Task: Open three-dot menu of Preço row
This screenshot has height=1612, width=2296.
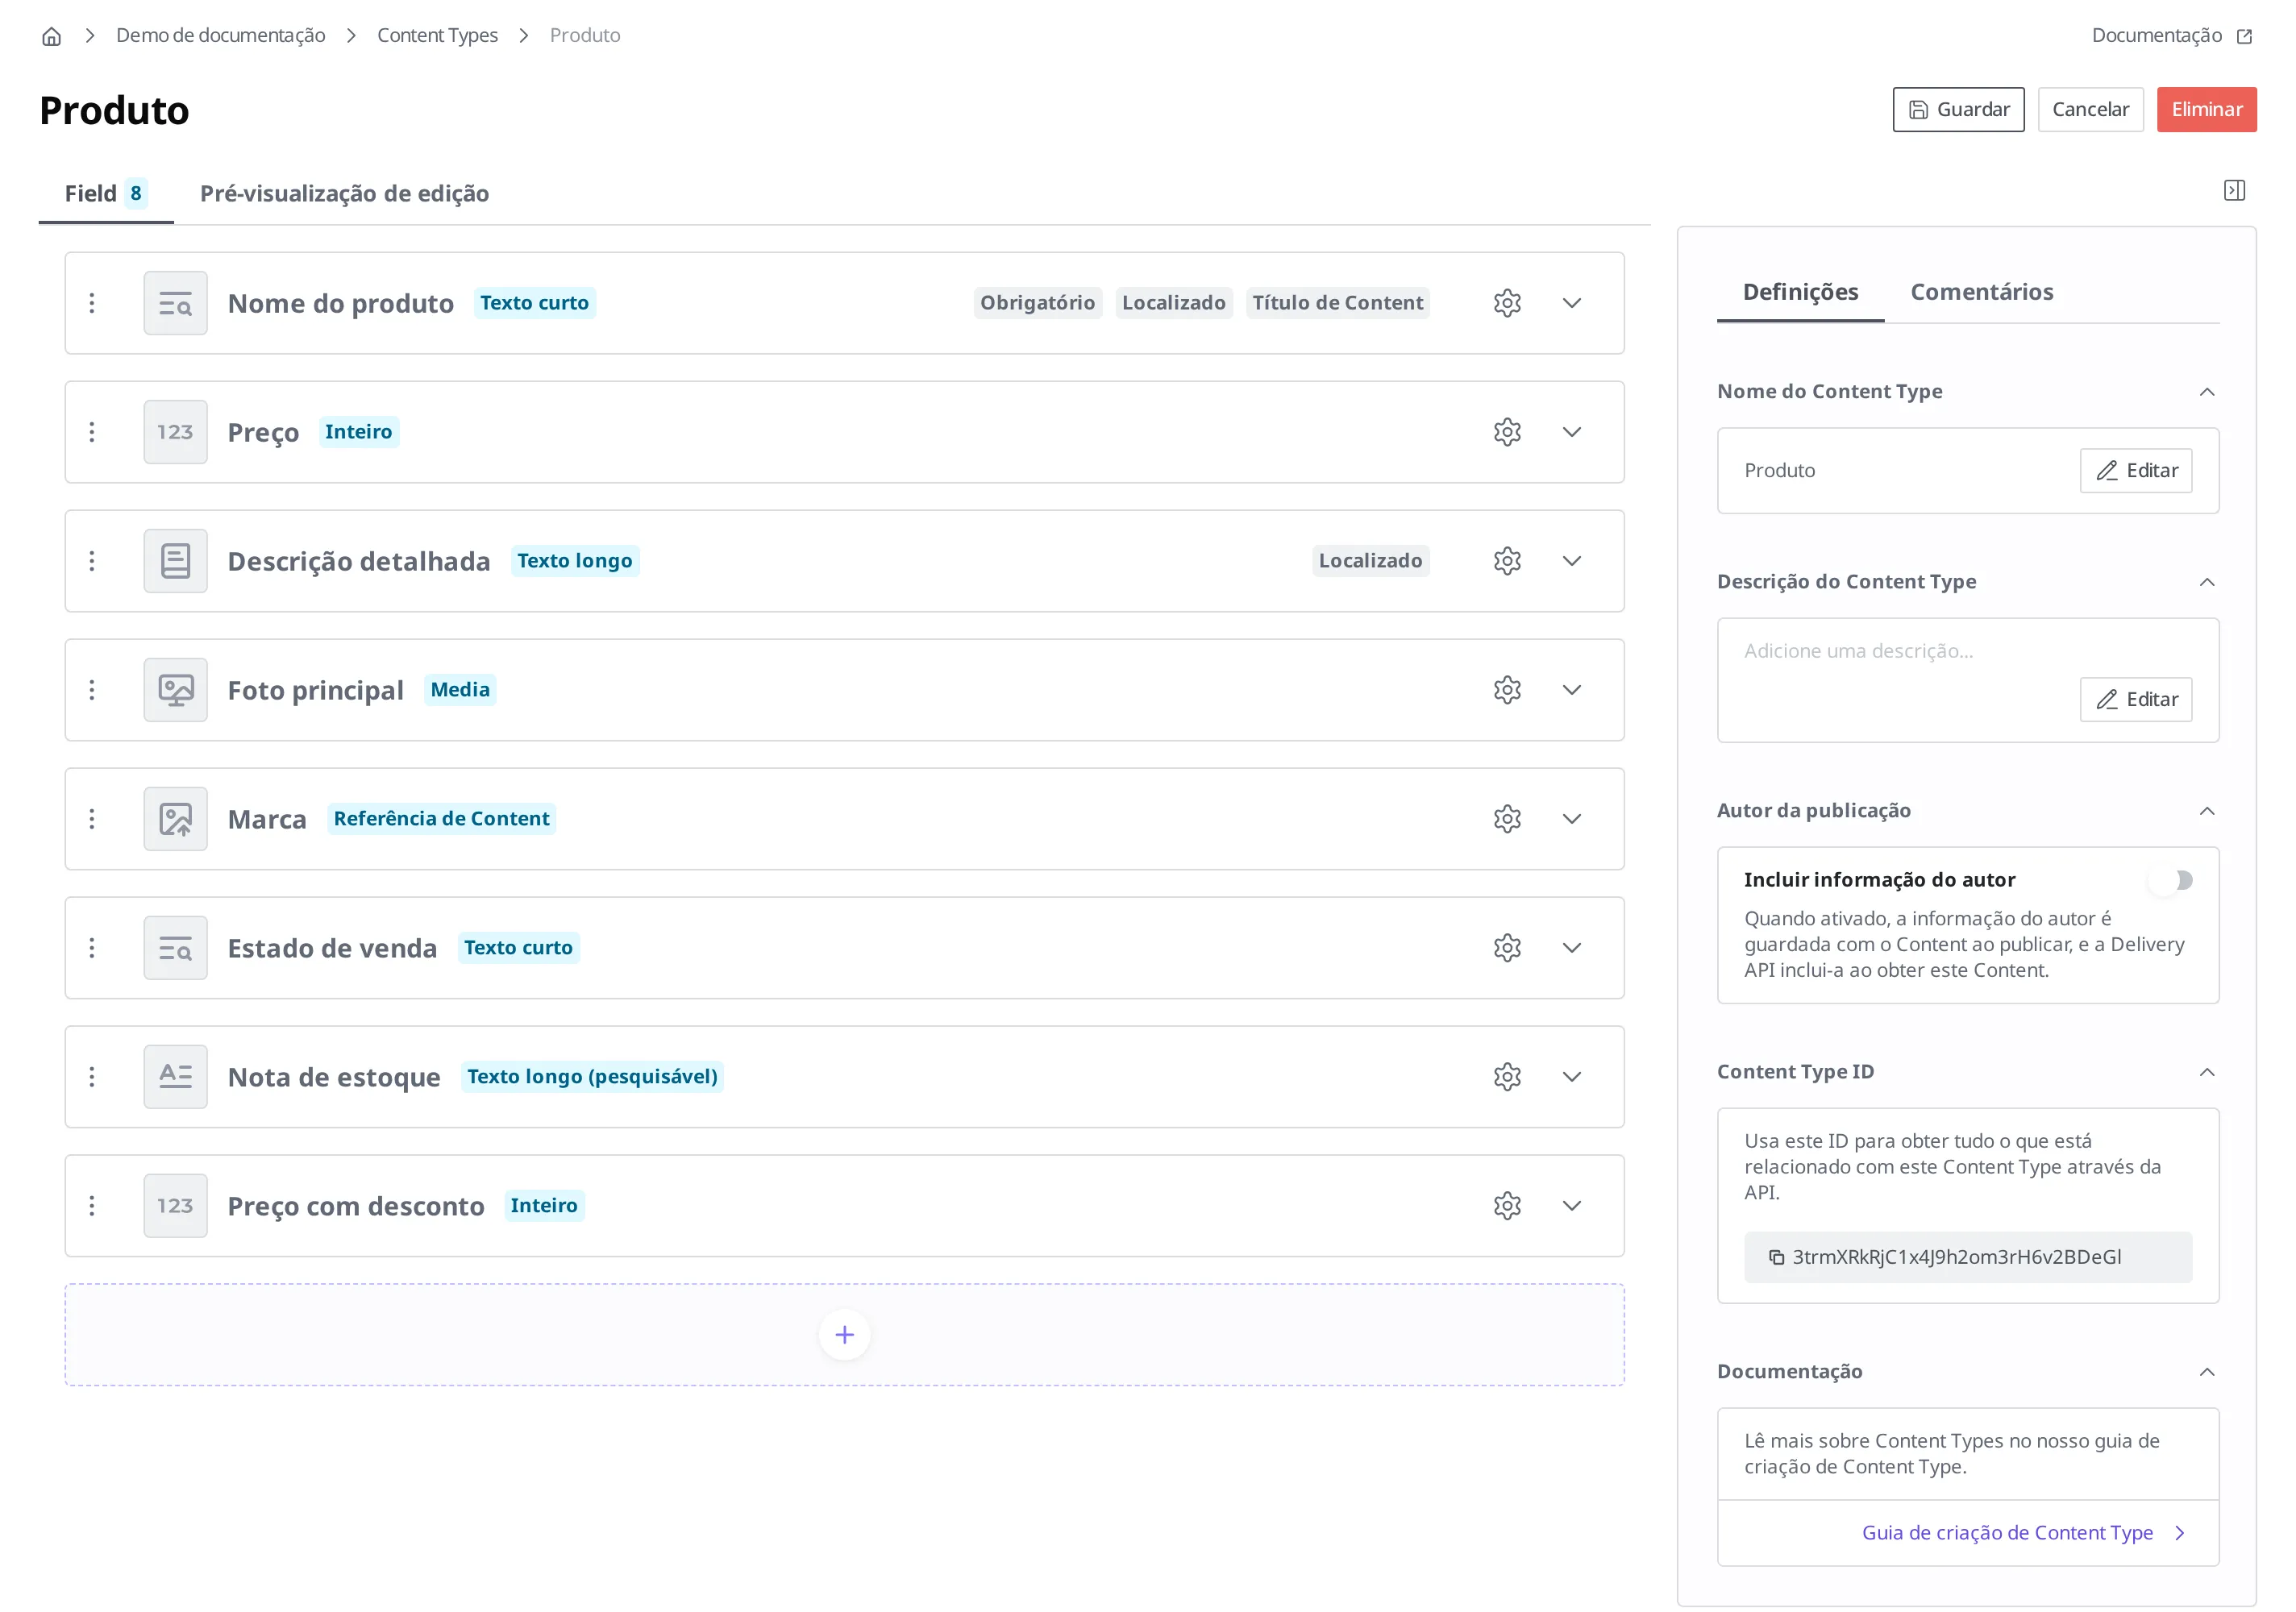Action: pyautogui.click(x=92, y=432)
